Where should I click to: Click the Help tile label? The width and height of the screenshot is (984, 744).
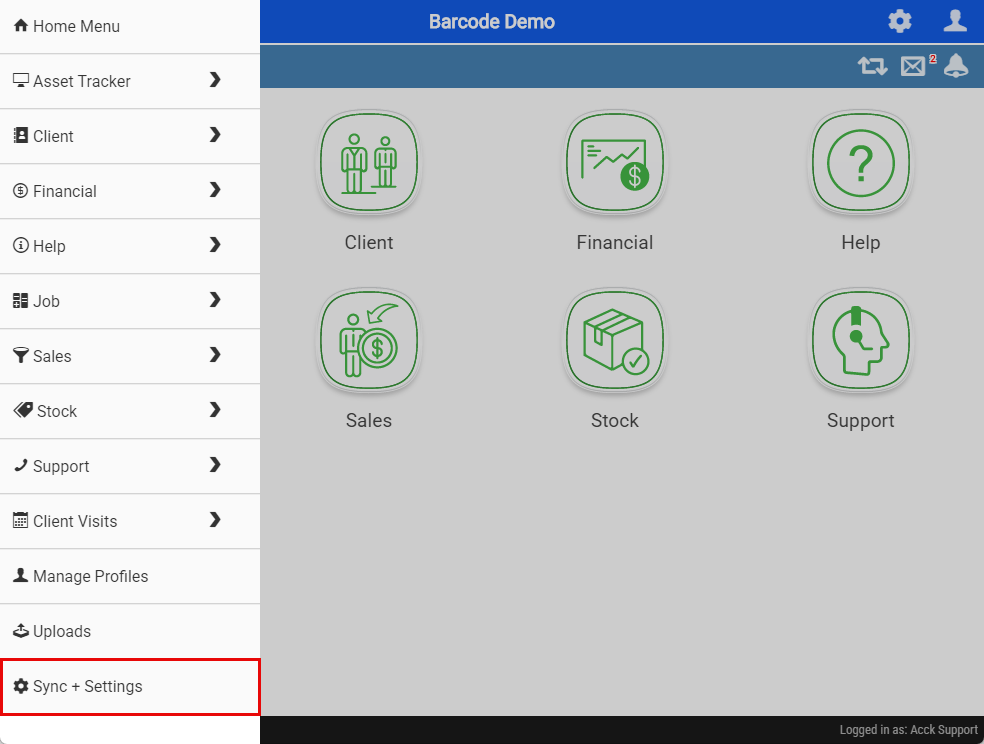861,243
